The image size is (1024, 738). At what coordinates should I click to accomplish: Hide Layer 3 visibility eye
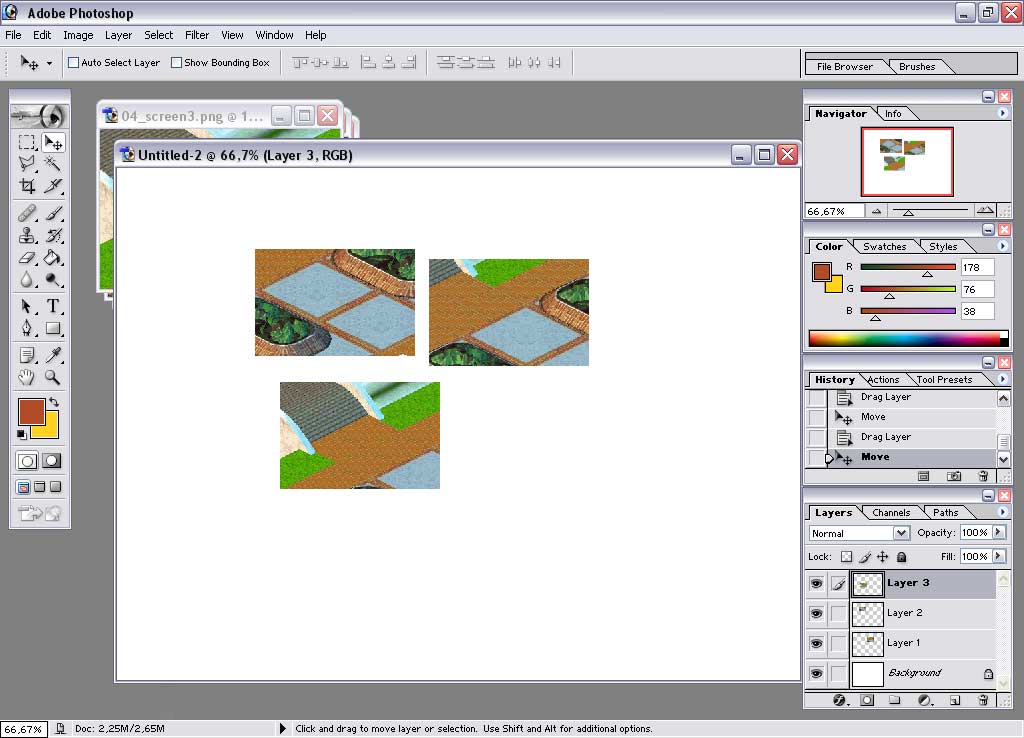[816, 583]
